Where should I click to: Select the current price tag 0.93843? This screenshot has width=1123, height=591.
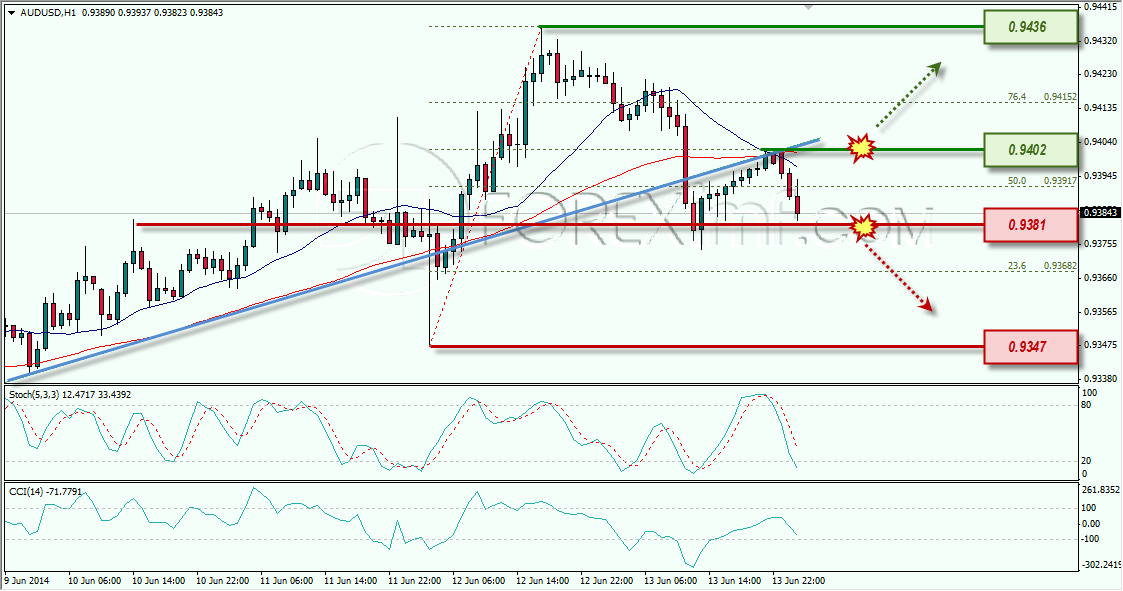click(1099, 213)
